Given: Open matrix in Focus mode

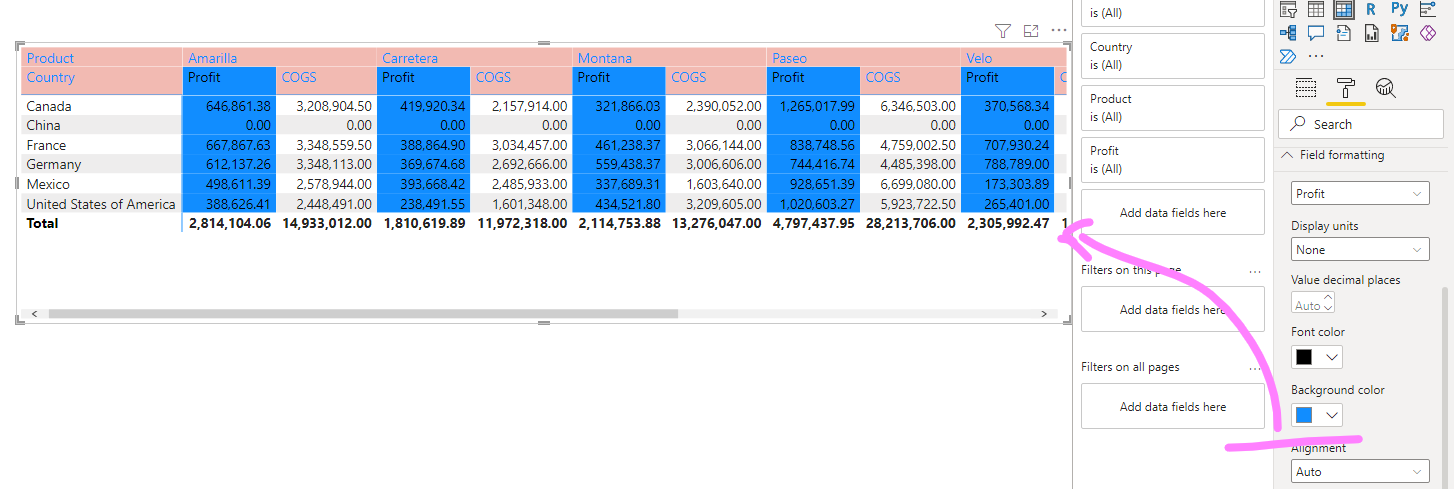Looking at the screenshot, I should point(1031,31).
